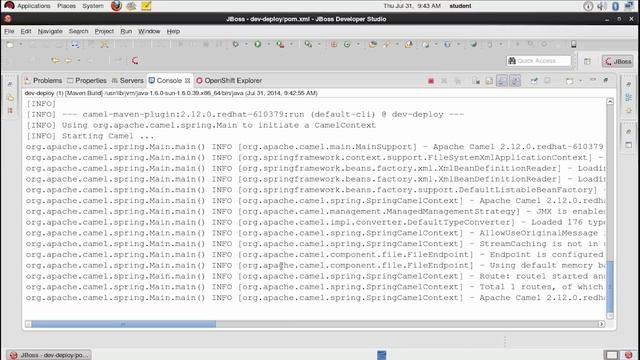Image resolution: width=640 pixels, height=360 pixels.
Task: Click the horizontal scrollbar right arrow
Action: pyautogui.click(x=602, y=324)
